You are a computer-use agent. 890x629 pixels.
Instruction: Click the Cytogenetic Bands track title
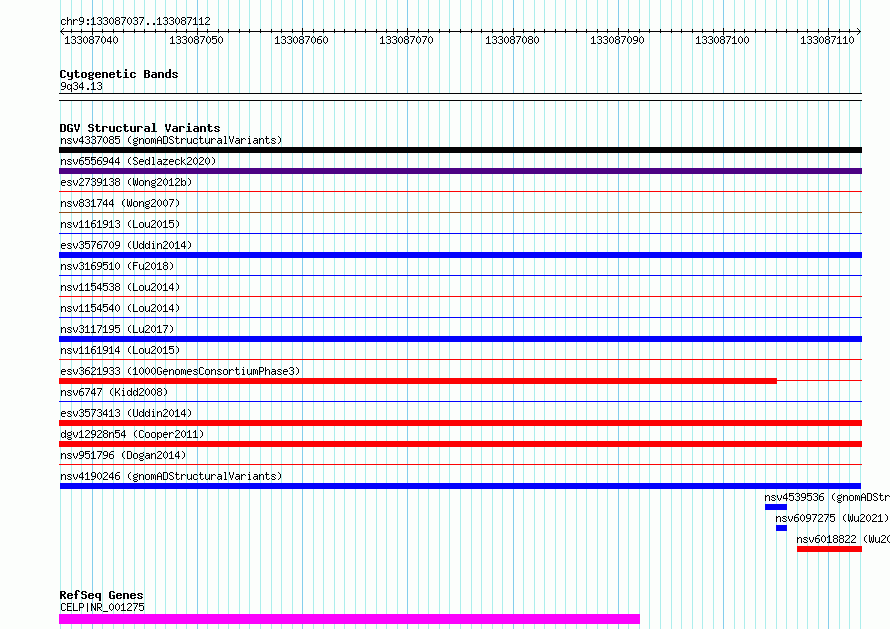click(119, 74)
